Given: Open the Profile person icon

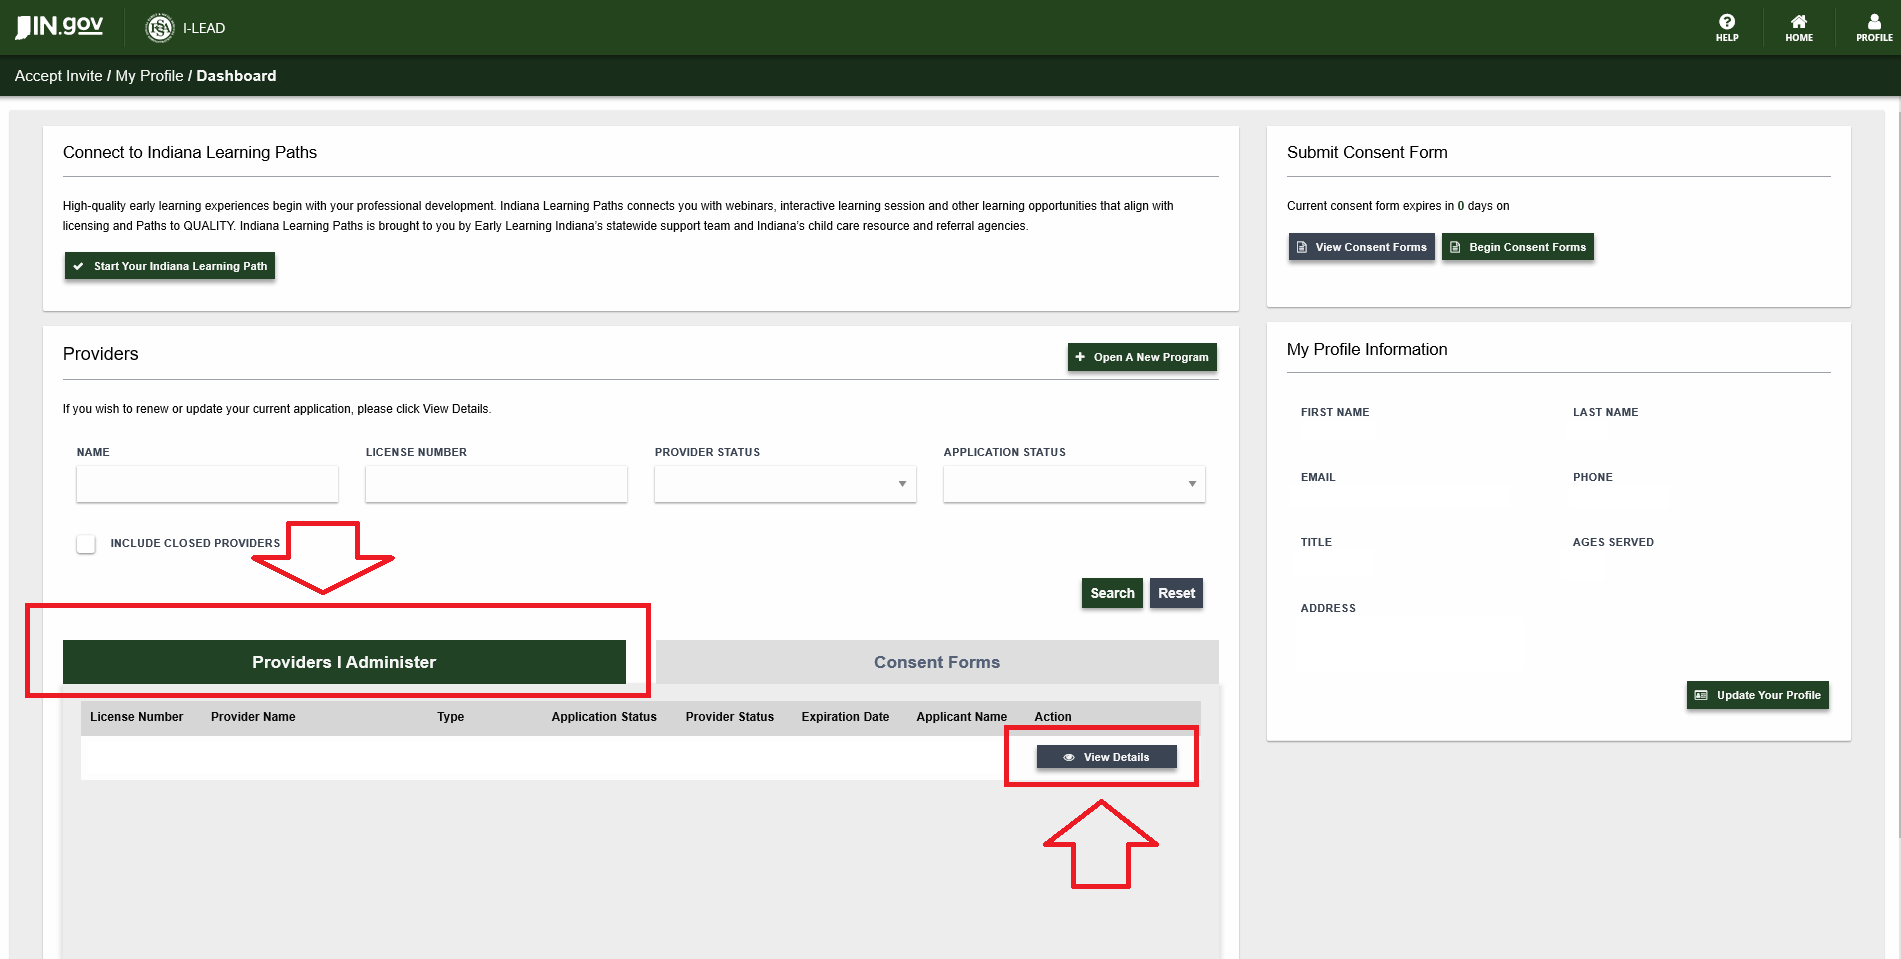Looking at the screenshot, I should click(x=1873, y=23).
